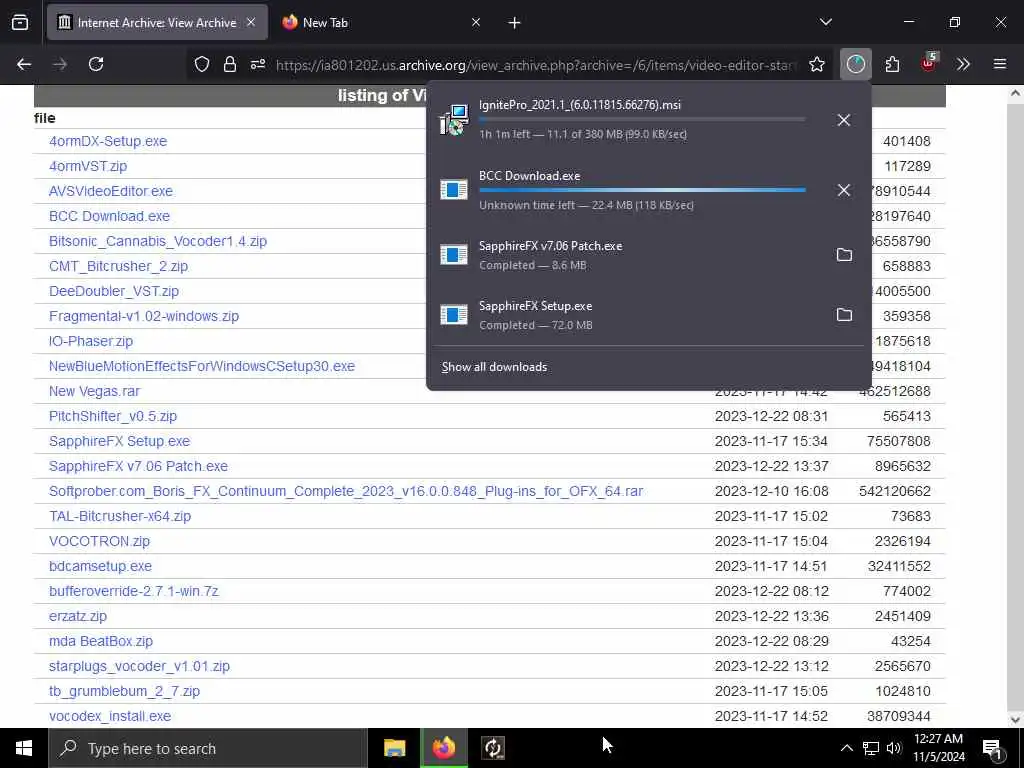Click the BCC Download.exe file icon in downloads
This screenshot has width=1024, height=768.
pos(454,190)
